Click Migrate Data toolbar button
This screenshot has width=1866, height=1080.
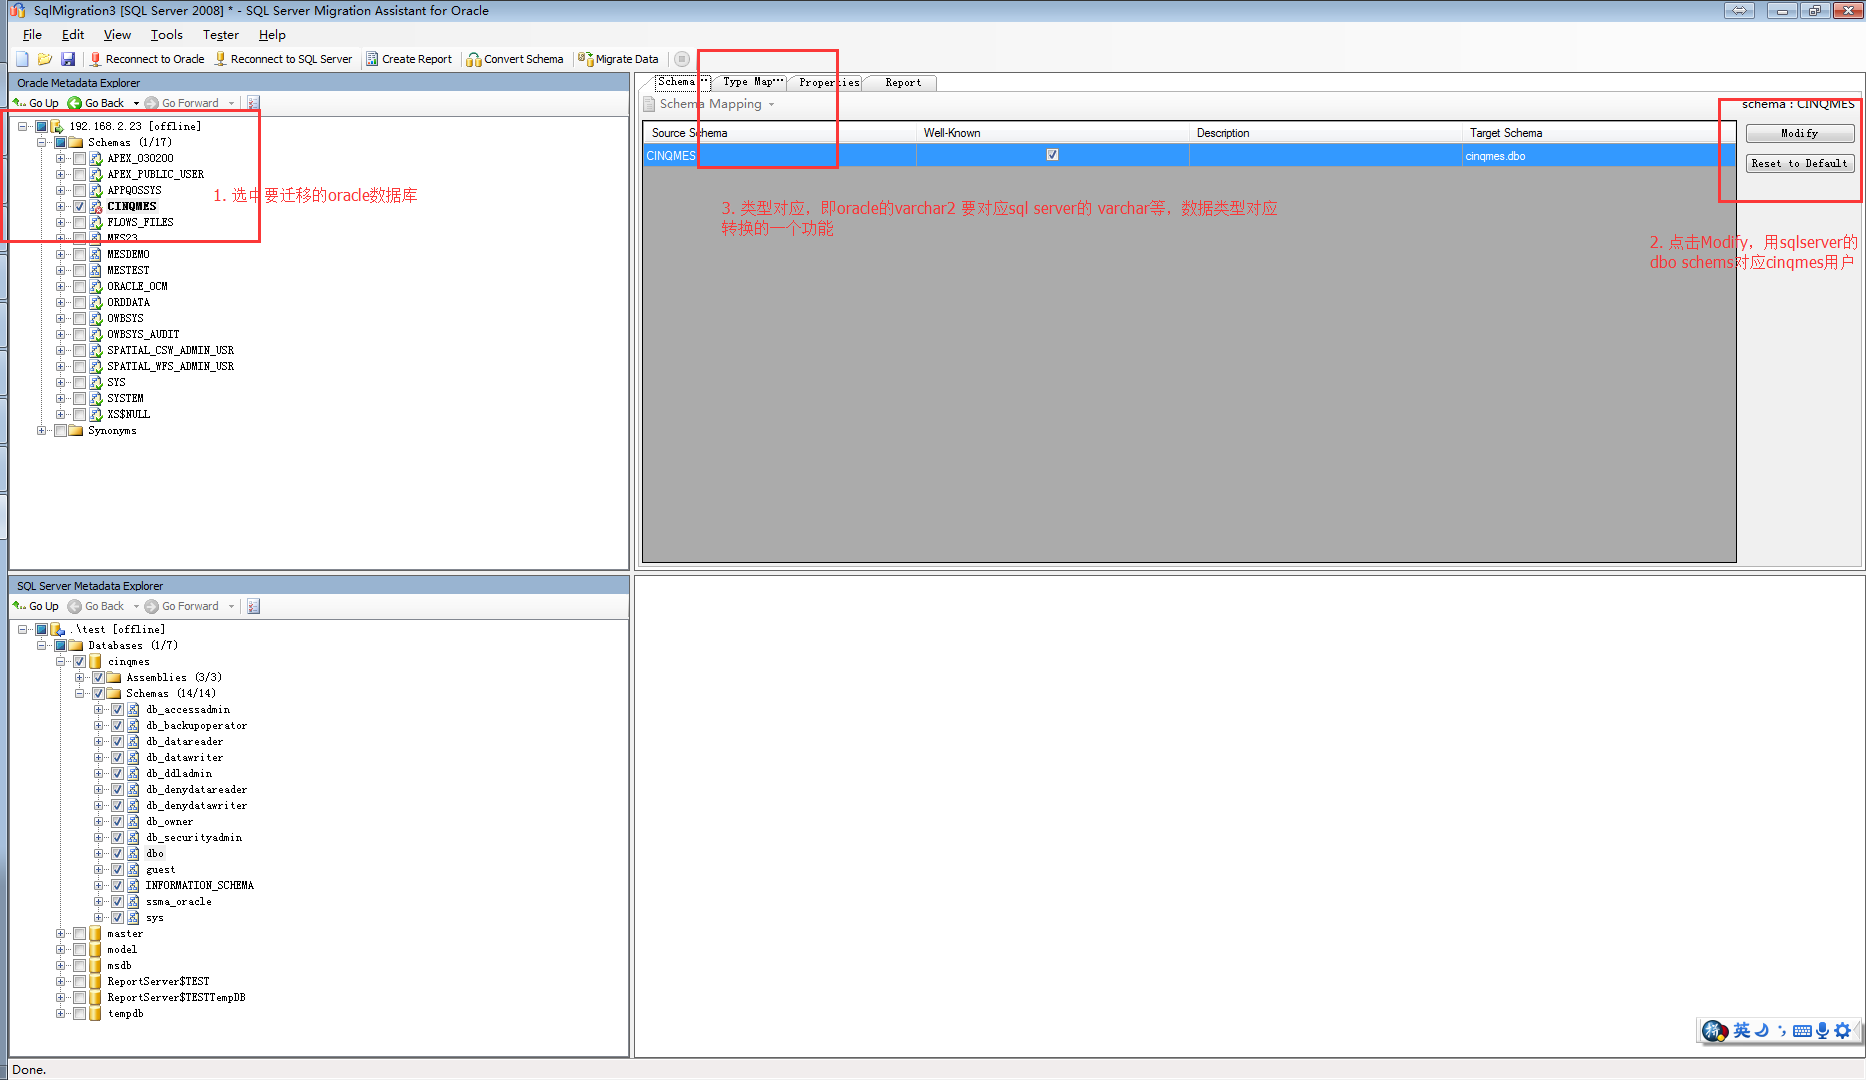[618, 59]
